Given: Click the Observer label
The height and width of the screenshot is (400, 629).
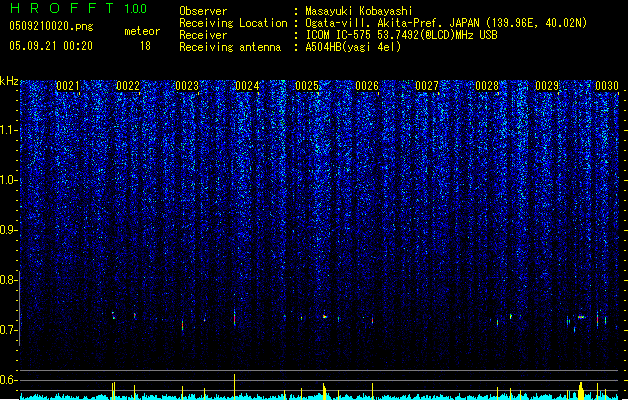Looking at the screenshot, I should pyautogui.click(x=203, y=11).
